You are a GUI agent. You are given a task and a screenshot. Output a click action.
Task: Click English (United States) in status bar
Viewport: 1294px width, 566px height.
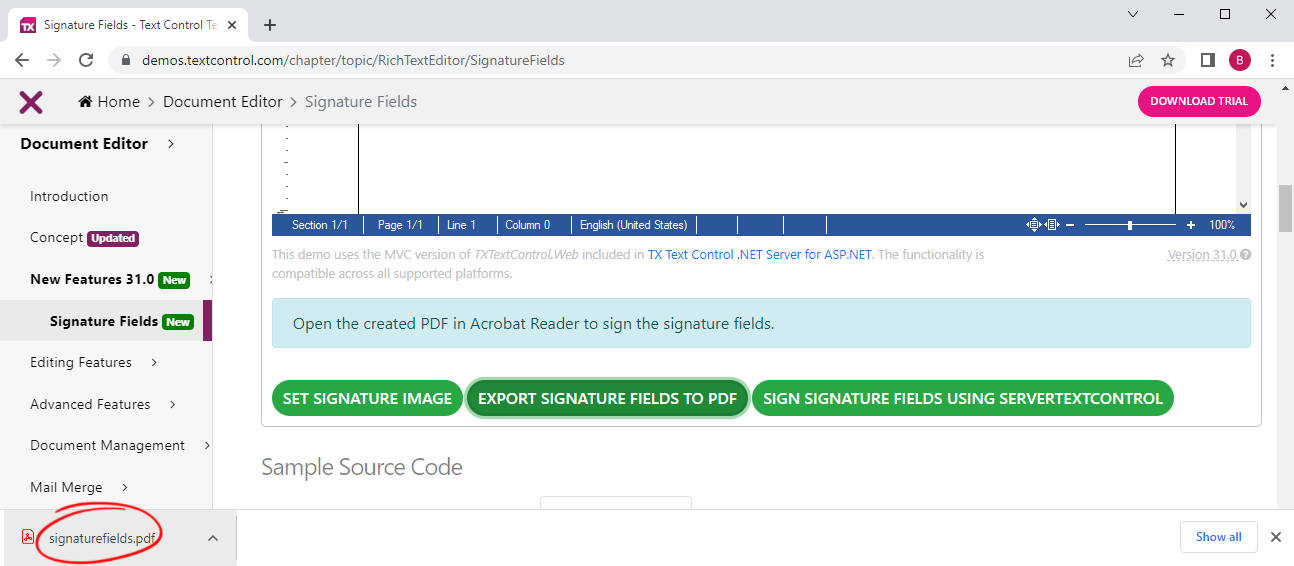(x=634, y=225)
